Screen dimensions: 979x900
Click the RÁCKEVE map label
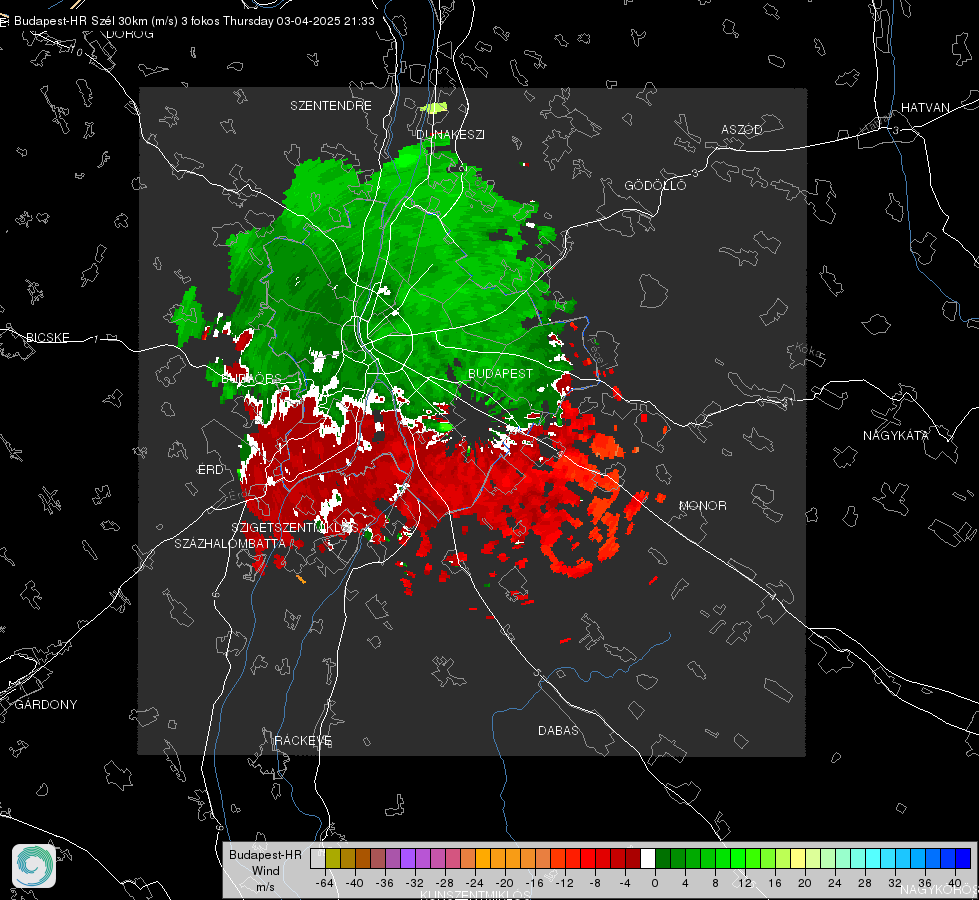tap(303, 740)
